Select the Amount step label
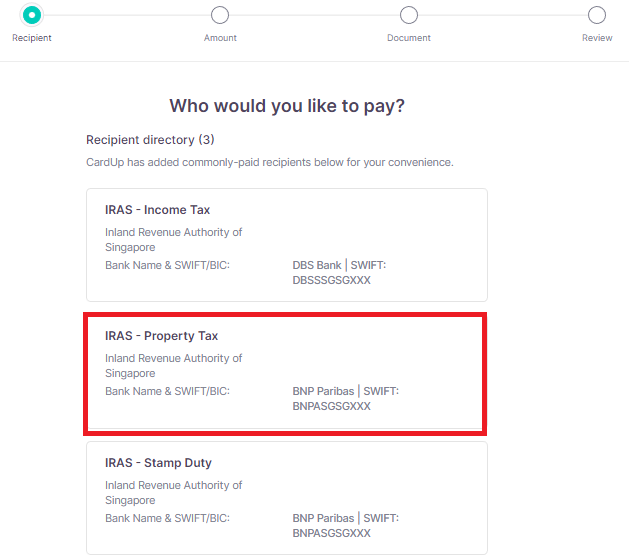This screenshot has width=630, height=559. click(x=220, y=38)
